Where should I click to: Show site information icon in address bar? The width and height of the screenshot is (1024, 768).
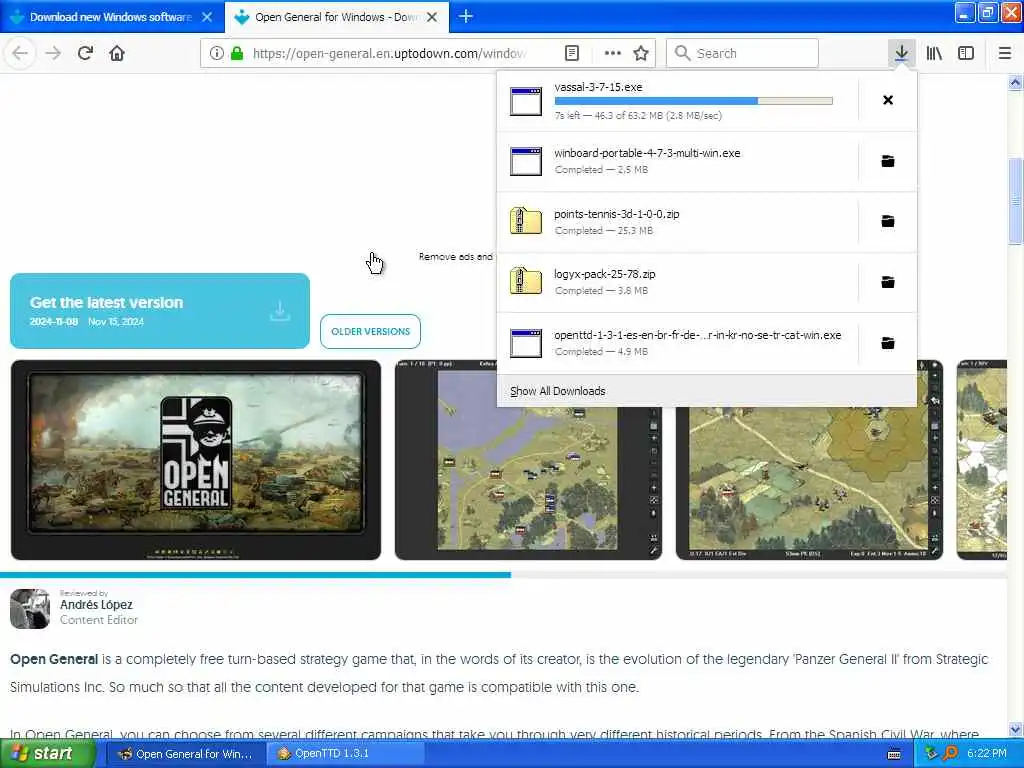217,53
